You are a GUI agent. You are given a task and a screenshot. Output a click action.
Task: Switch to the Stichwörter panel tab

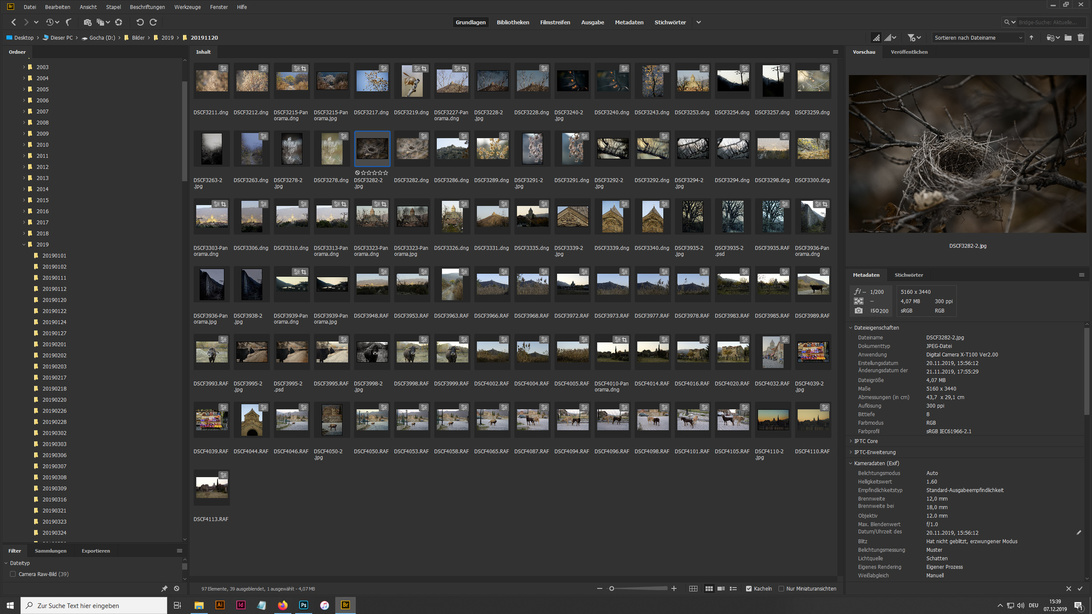908,275
